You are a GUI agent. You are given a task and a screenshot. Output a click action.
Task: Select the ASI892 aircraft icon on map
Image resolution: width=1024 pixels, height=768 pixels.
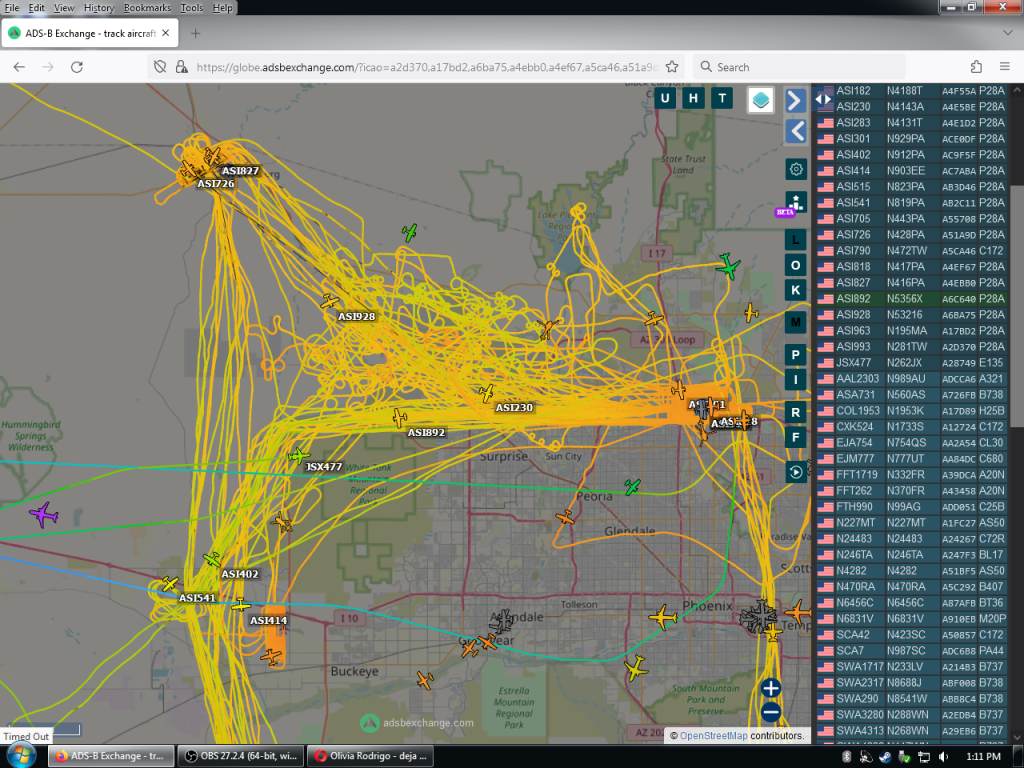coord(400,417)
